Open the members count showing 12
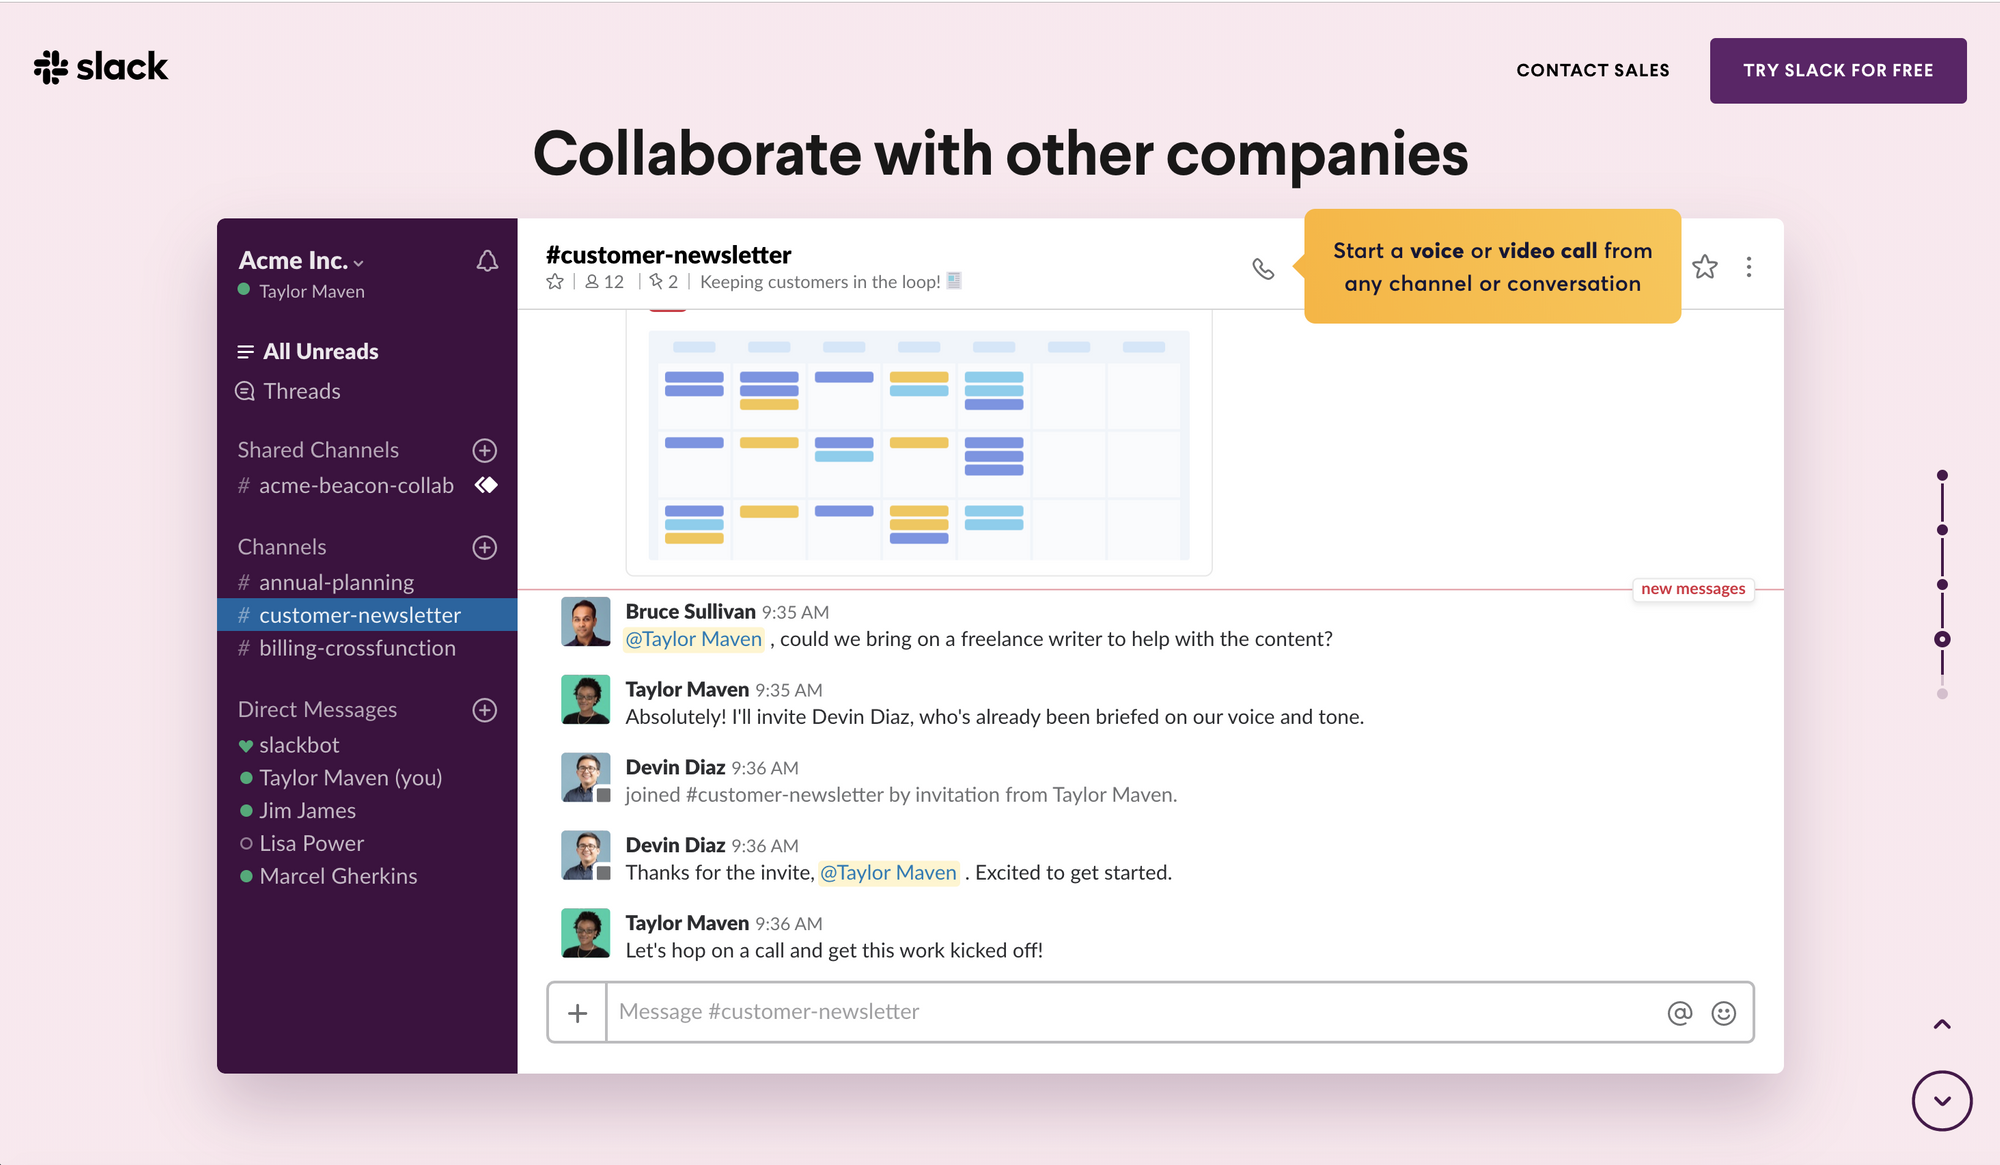The height and width of the screenshot is (1165, 2000). [x=605, y=282]
